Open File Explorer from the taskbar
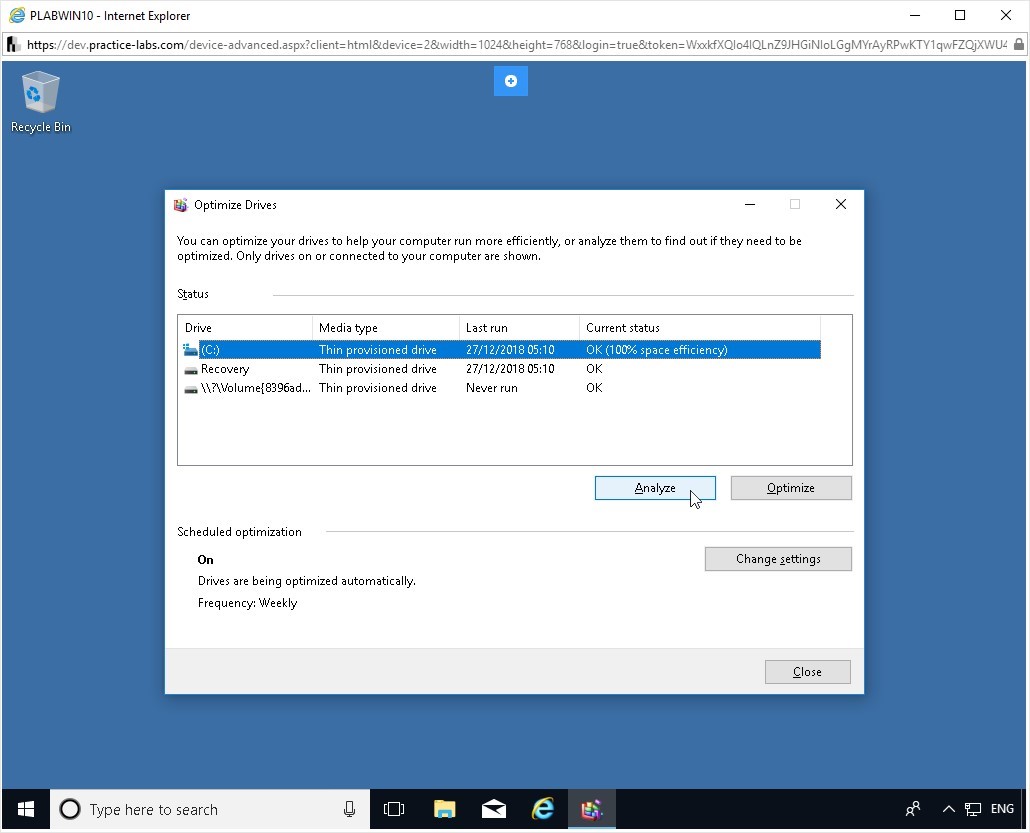 click(x=445, y=809)
